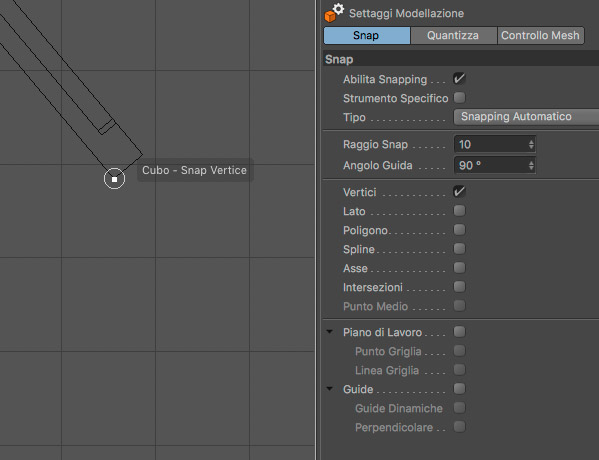Click the Raggio Snap stepper arrows
The width and height of the screenshot is (599, 460).
pyautogui.click(x=531, y=144)
